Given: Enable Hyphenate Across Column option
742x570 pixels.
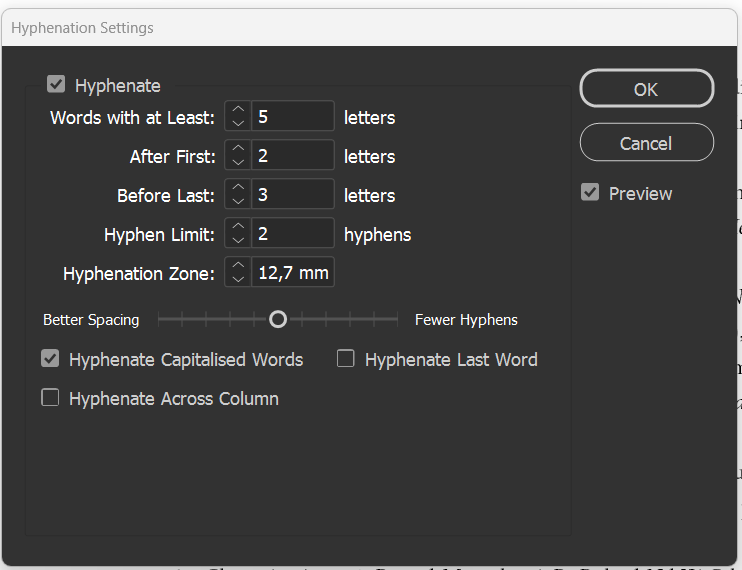Looking at the screenshot, I should (x=50, y=398).
